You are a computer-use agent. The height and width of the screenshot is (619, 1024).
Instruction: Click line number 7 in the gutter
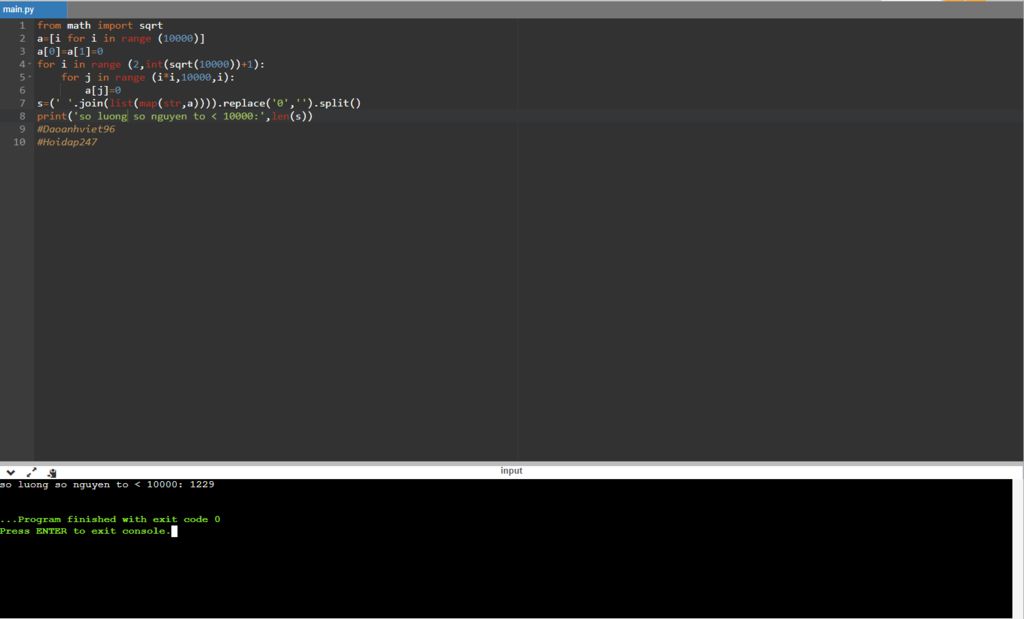pos(22,103)
